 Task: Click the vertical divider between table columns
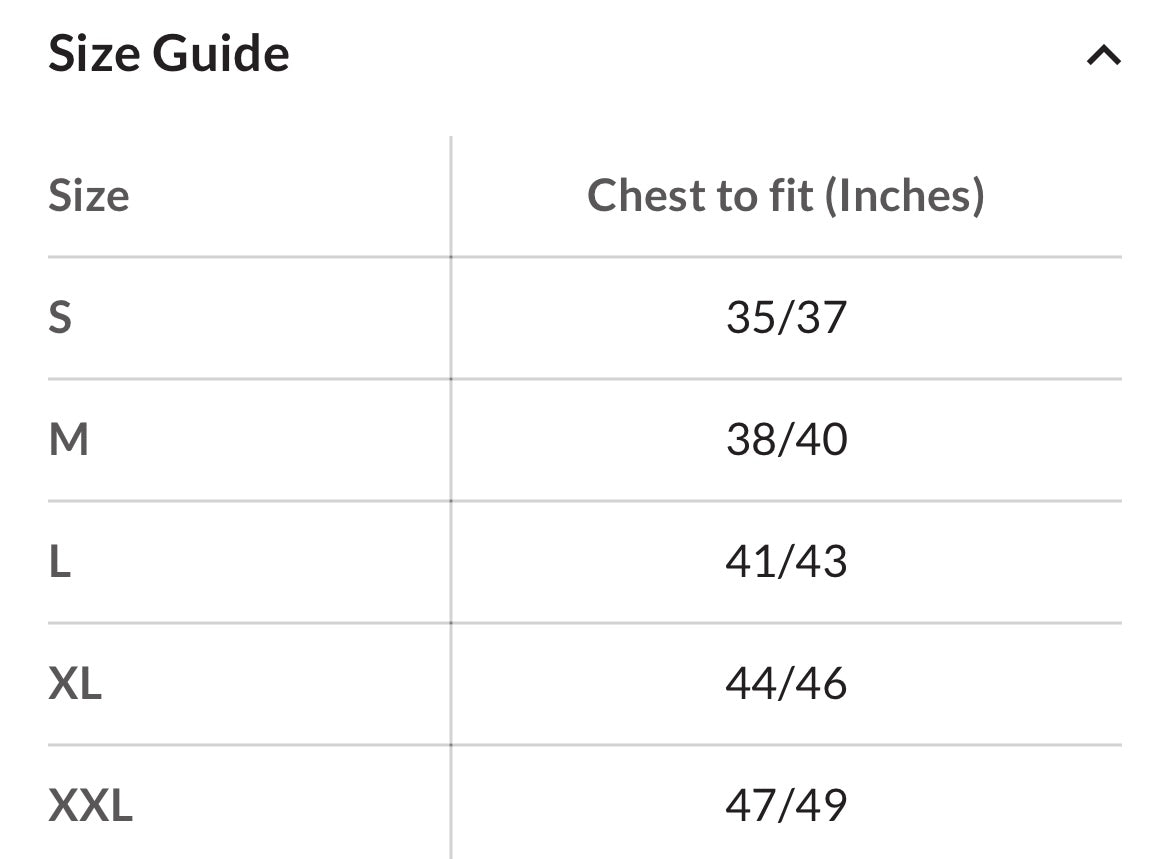451,500
